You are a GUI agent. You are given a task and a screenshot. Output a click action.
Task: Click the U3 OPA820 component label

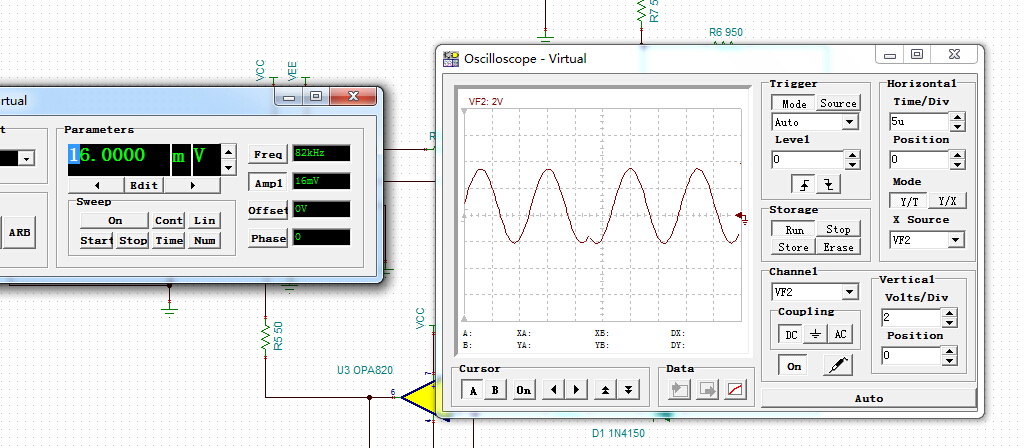click(x=365, y=370)
